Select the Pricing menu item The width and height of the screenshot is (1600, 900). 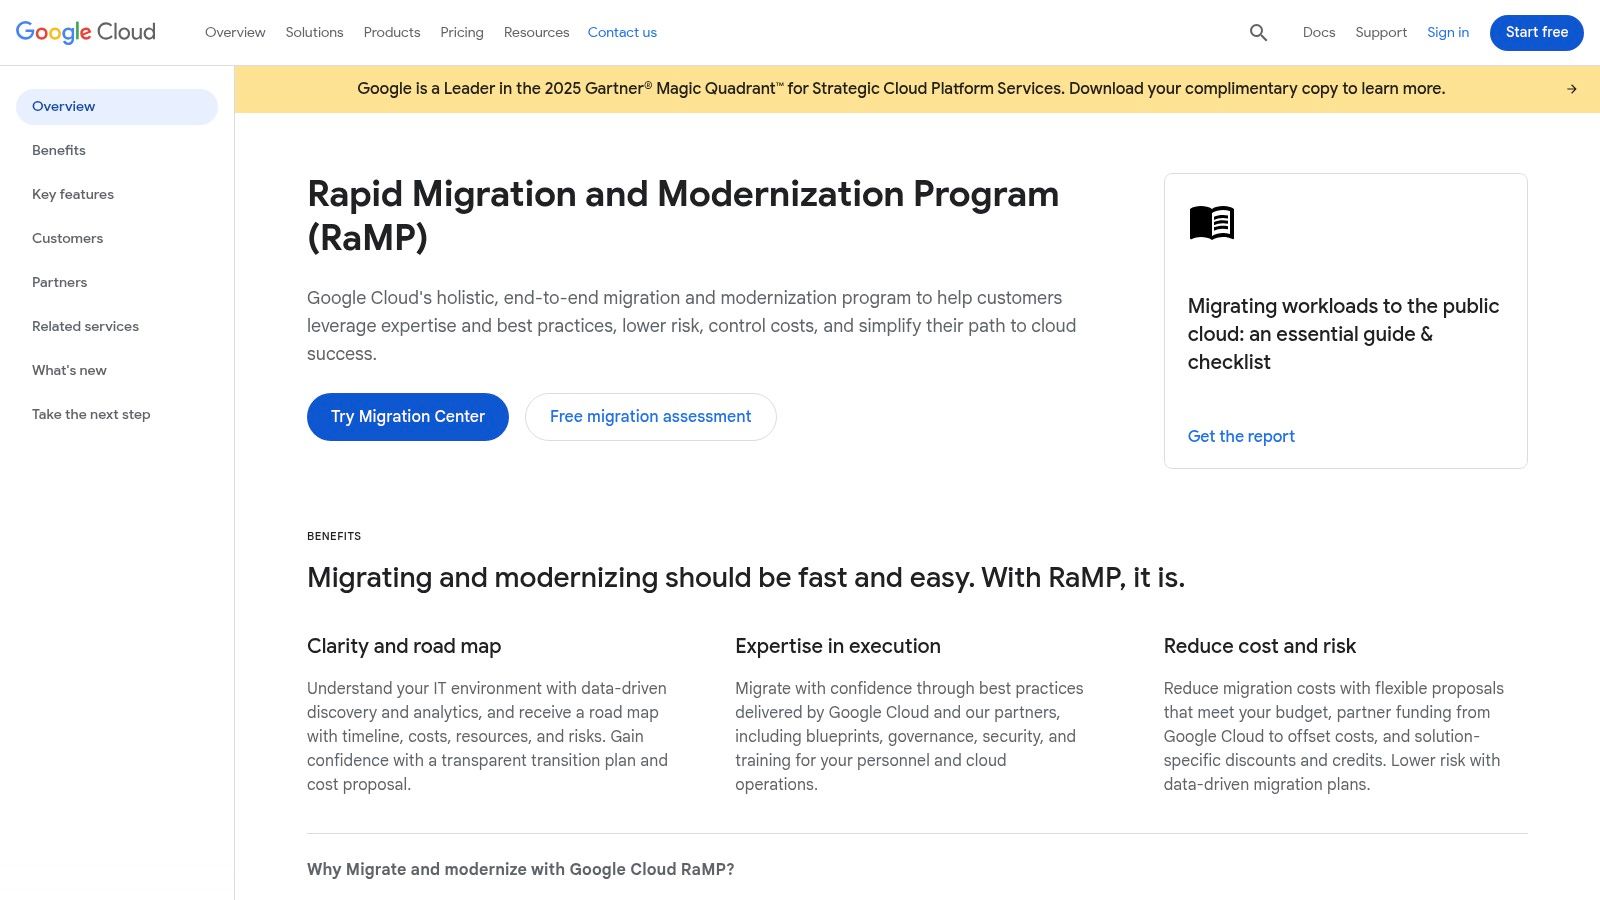[461, 32]
